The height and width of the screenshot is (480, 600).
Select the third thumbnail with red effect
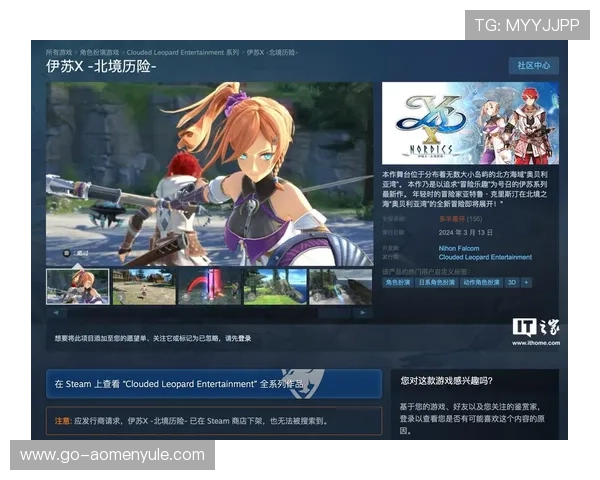click(x=208, y=286)
